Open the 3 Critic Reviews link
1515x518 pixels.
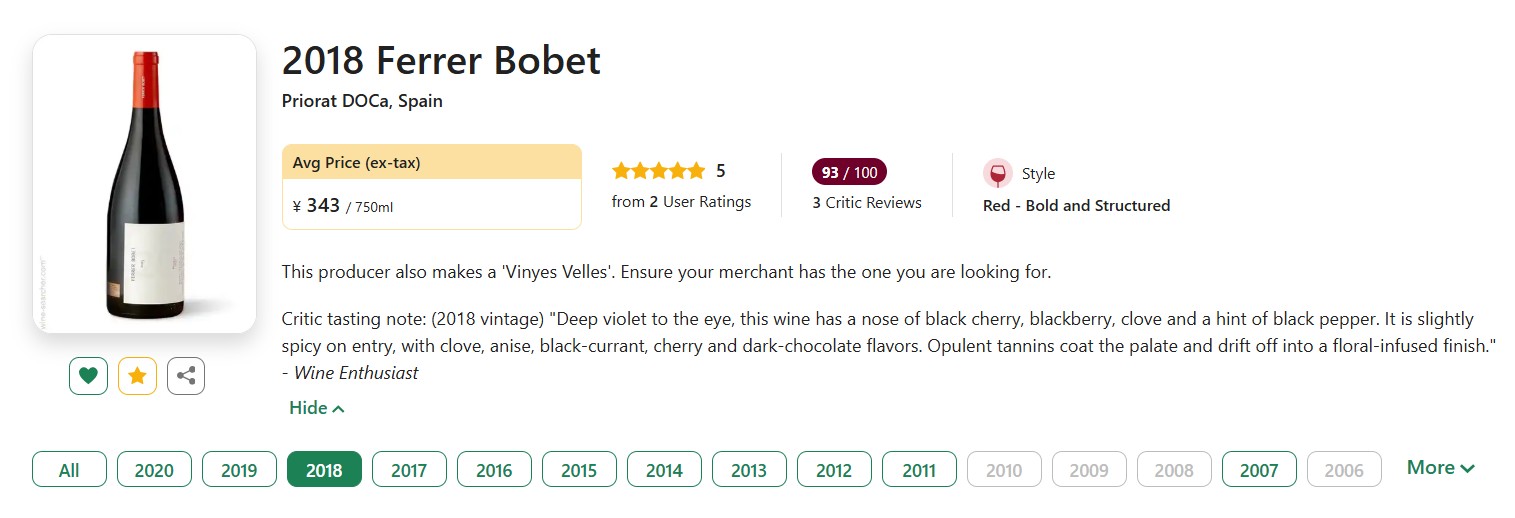pos(867,202)
